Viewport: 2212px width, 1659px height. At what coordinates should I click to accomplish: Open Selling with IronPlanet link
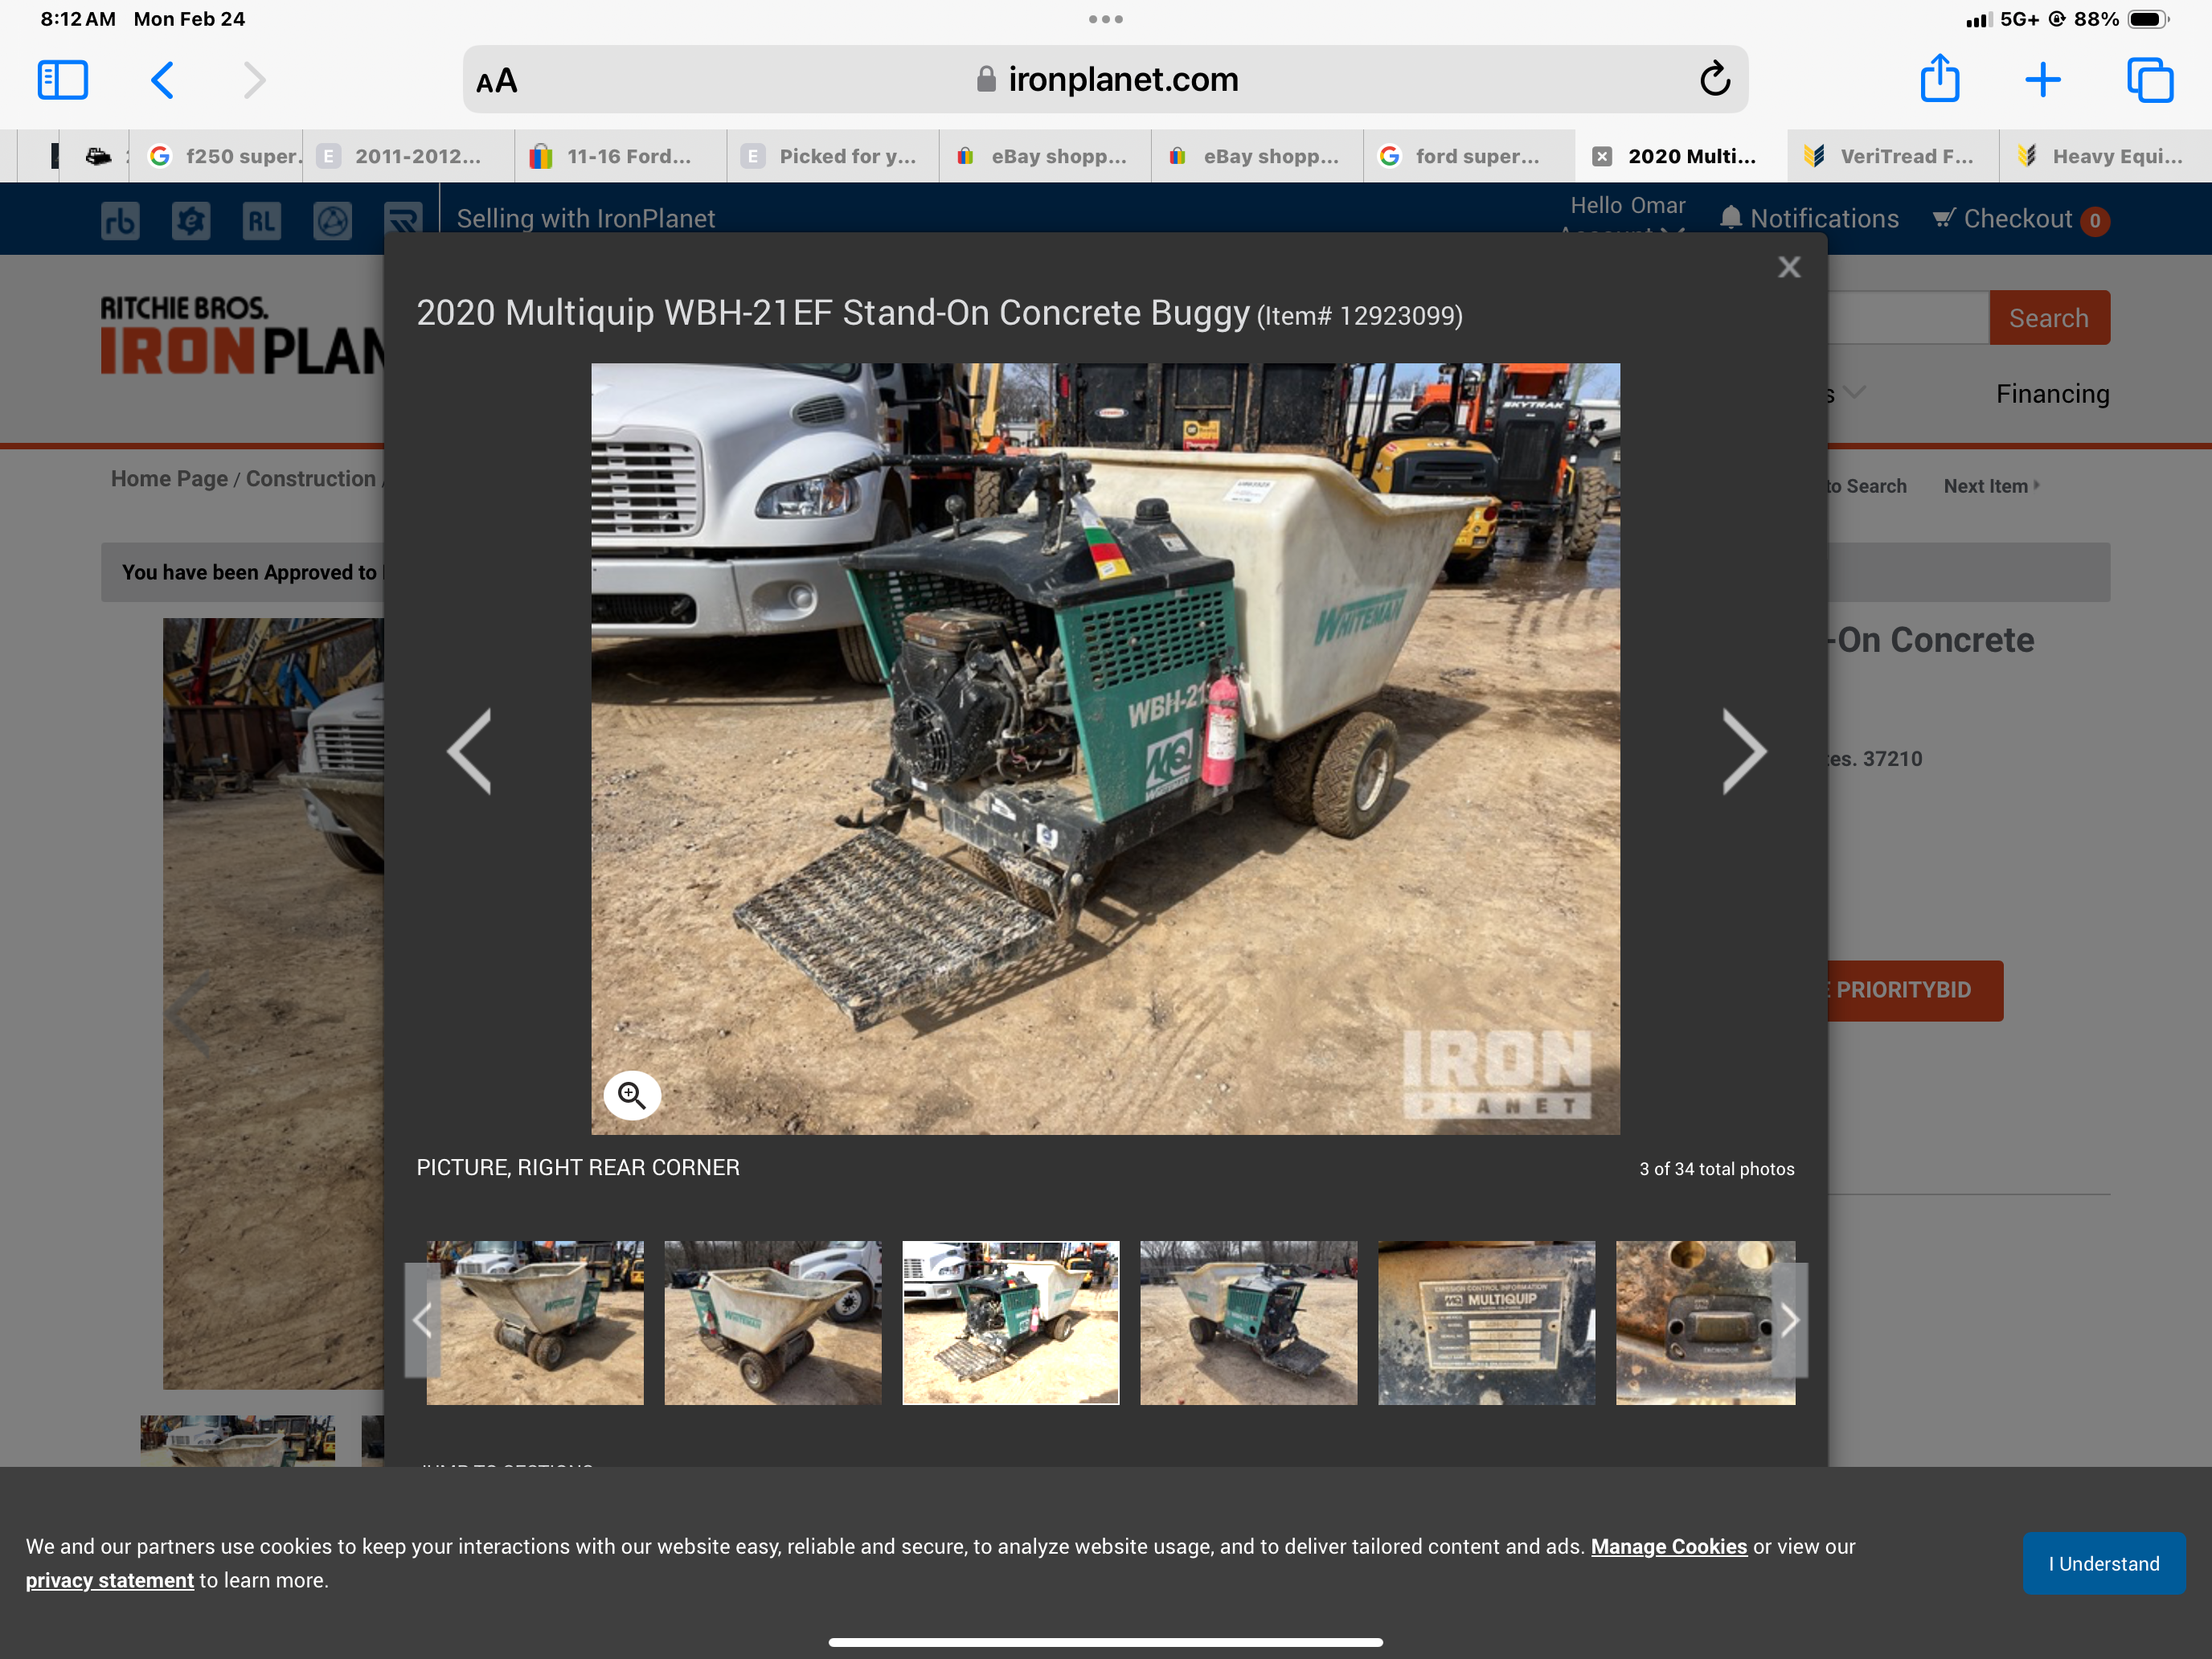[x=586, y=219]
